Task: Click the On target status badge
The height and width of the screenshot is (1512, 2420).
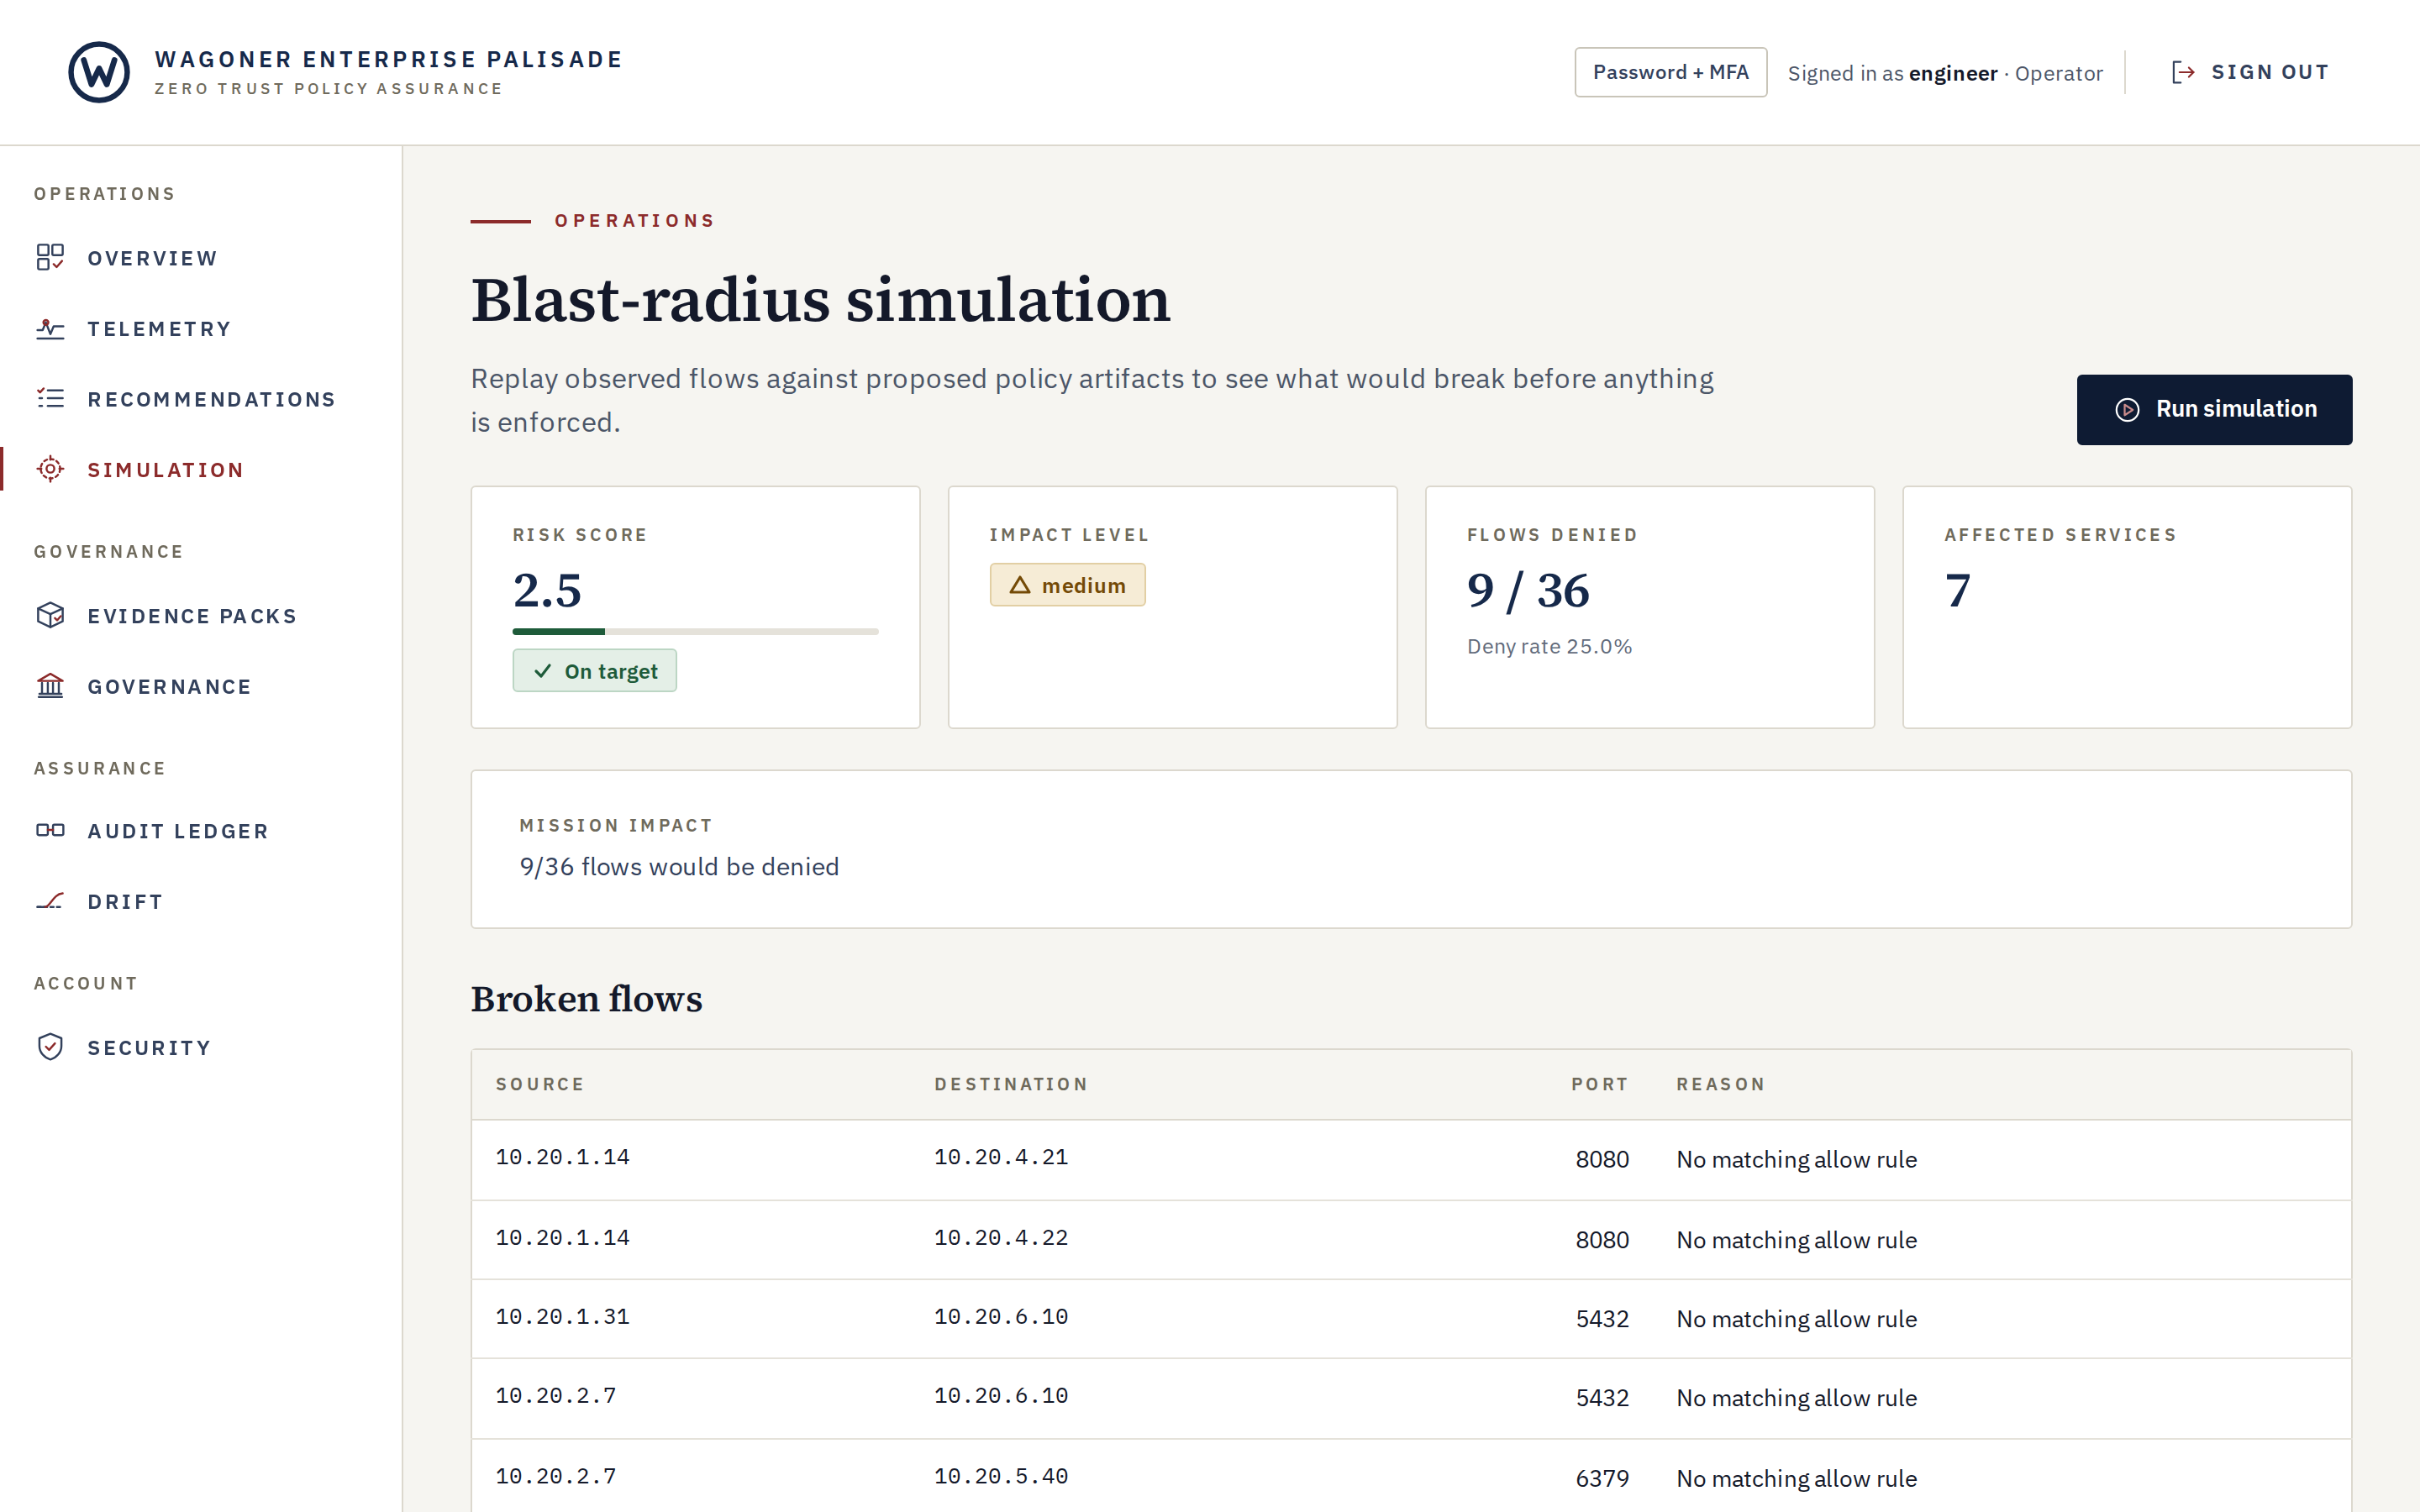Action: click(x=594, y=671)
